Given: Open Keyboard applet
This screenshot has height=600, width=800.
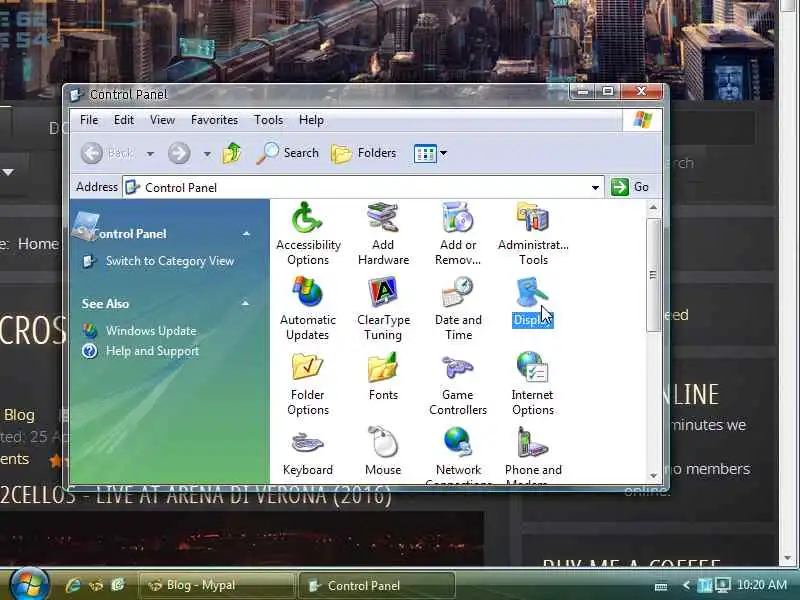Looking at the screenshot, I should point(308,452).
